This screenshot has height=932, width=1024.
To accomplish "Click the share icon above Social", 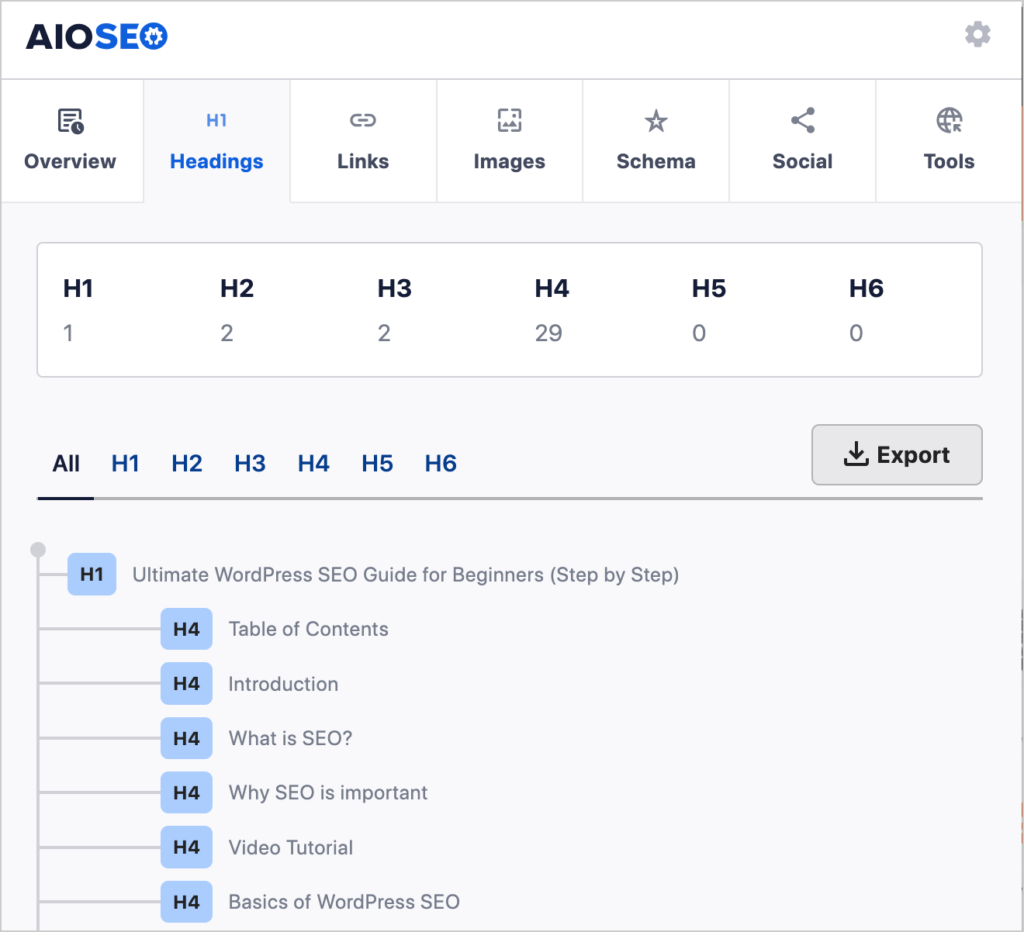I will click(803, 120).
